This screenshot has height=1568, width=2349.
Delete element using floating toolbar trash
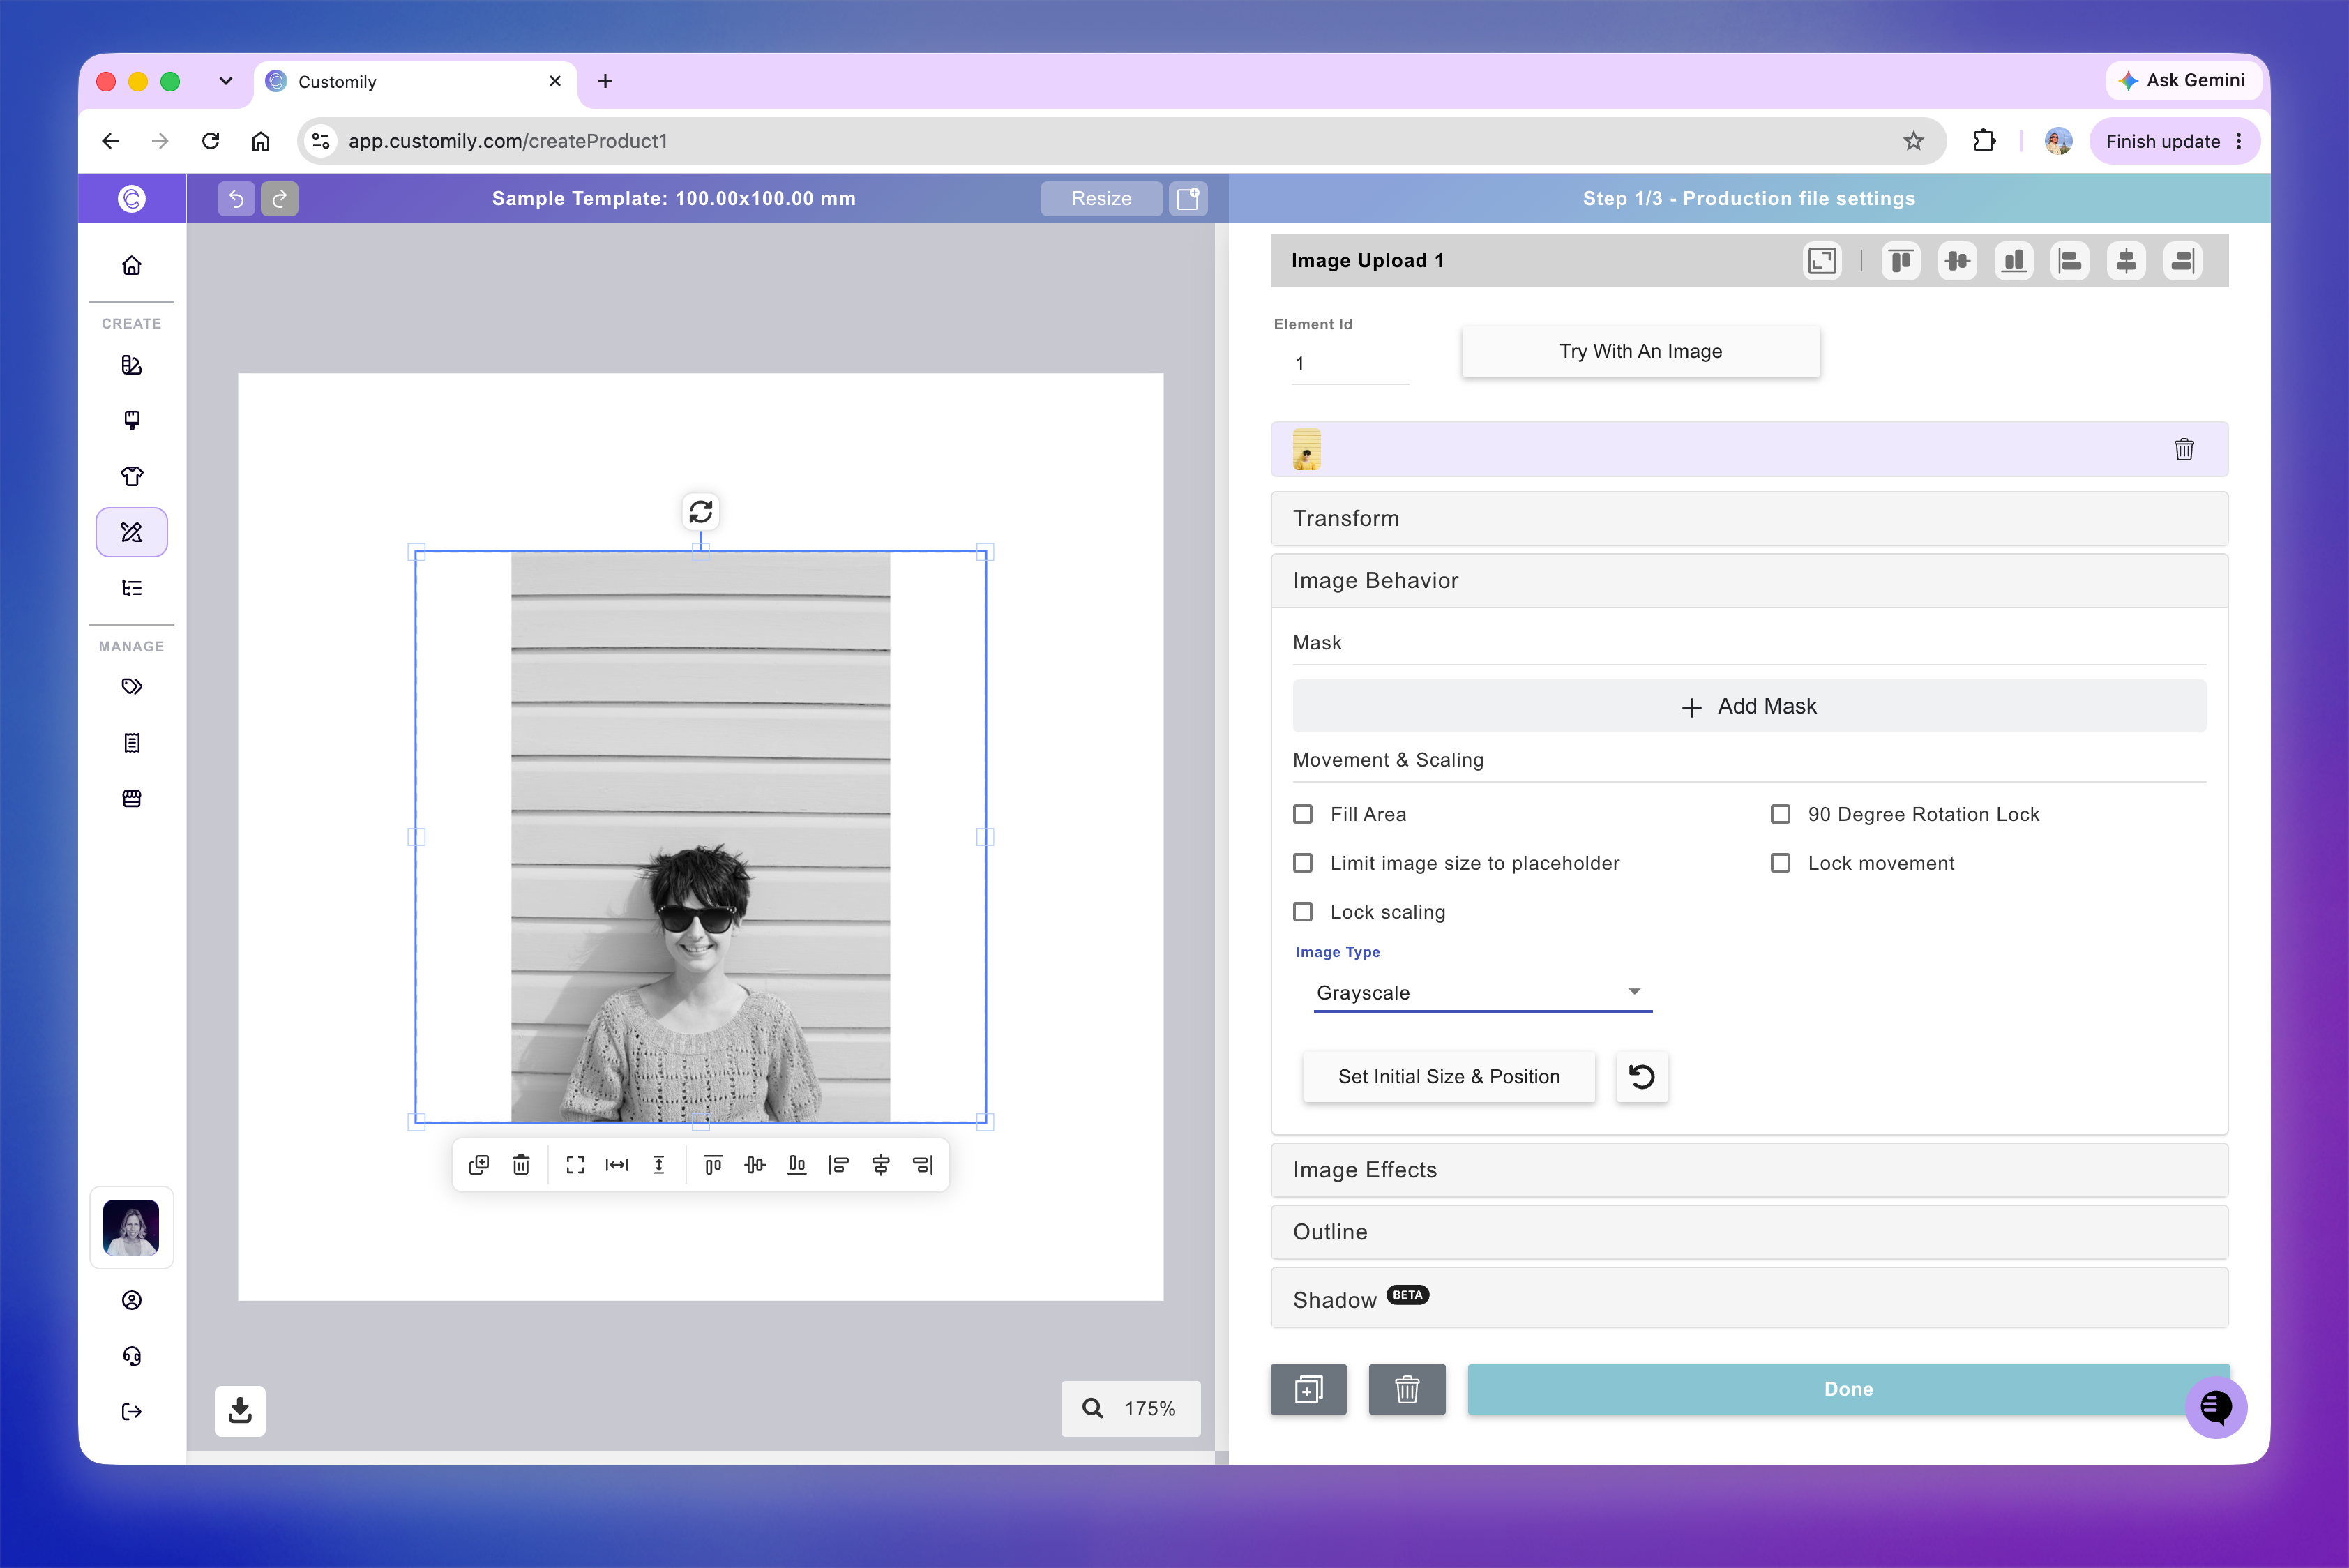click(x=521, y=1164)
